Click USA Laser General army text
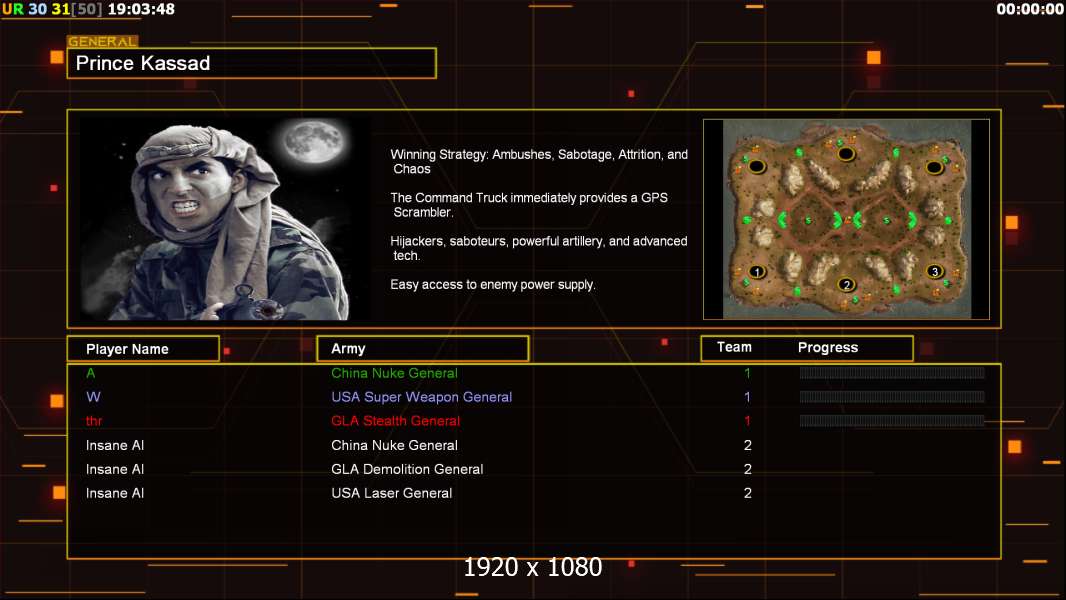The height and width of the screenshot is (600, 1066). [392, 493]
